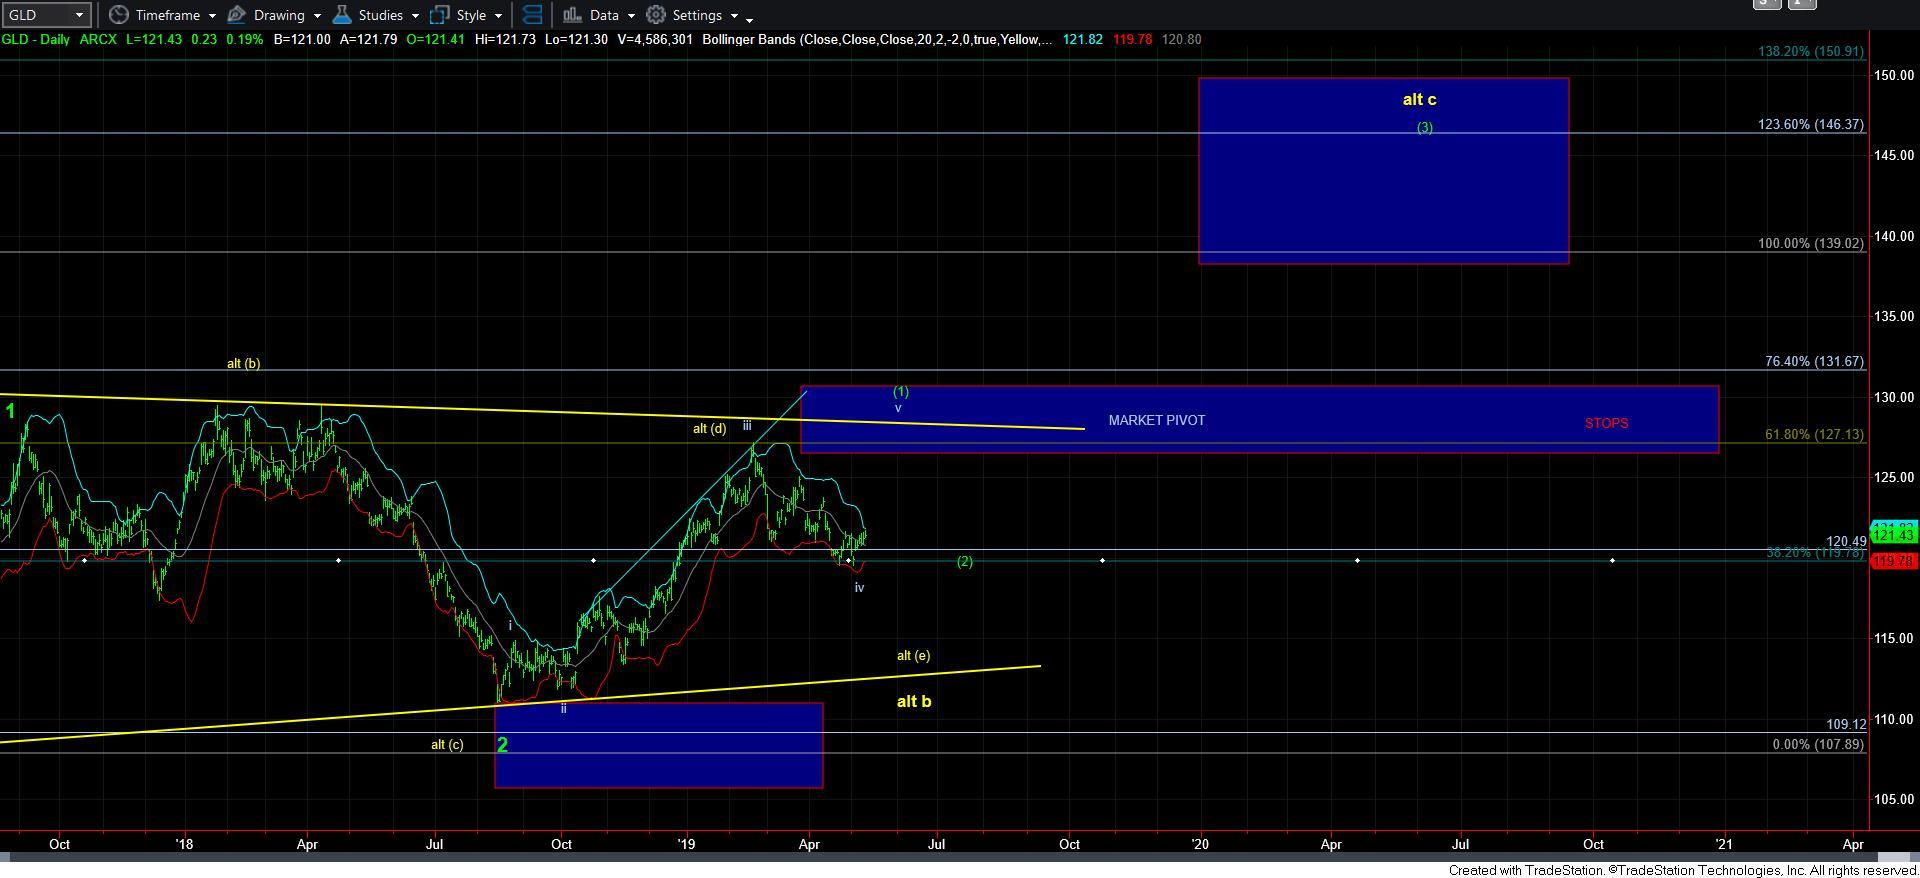Click the Style icon
Image resolution: width=1920 pixels, height=878 pixels.
439,15
